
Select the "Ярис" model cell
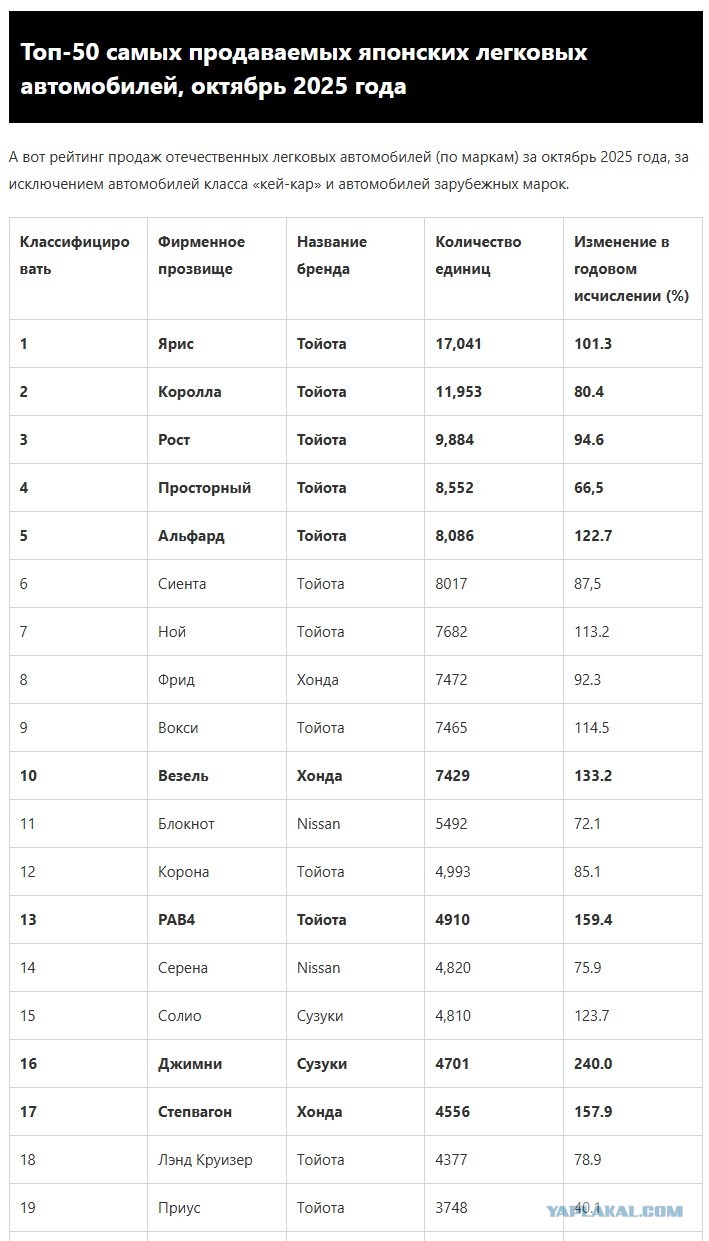(176, 344)
